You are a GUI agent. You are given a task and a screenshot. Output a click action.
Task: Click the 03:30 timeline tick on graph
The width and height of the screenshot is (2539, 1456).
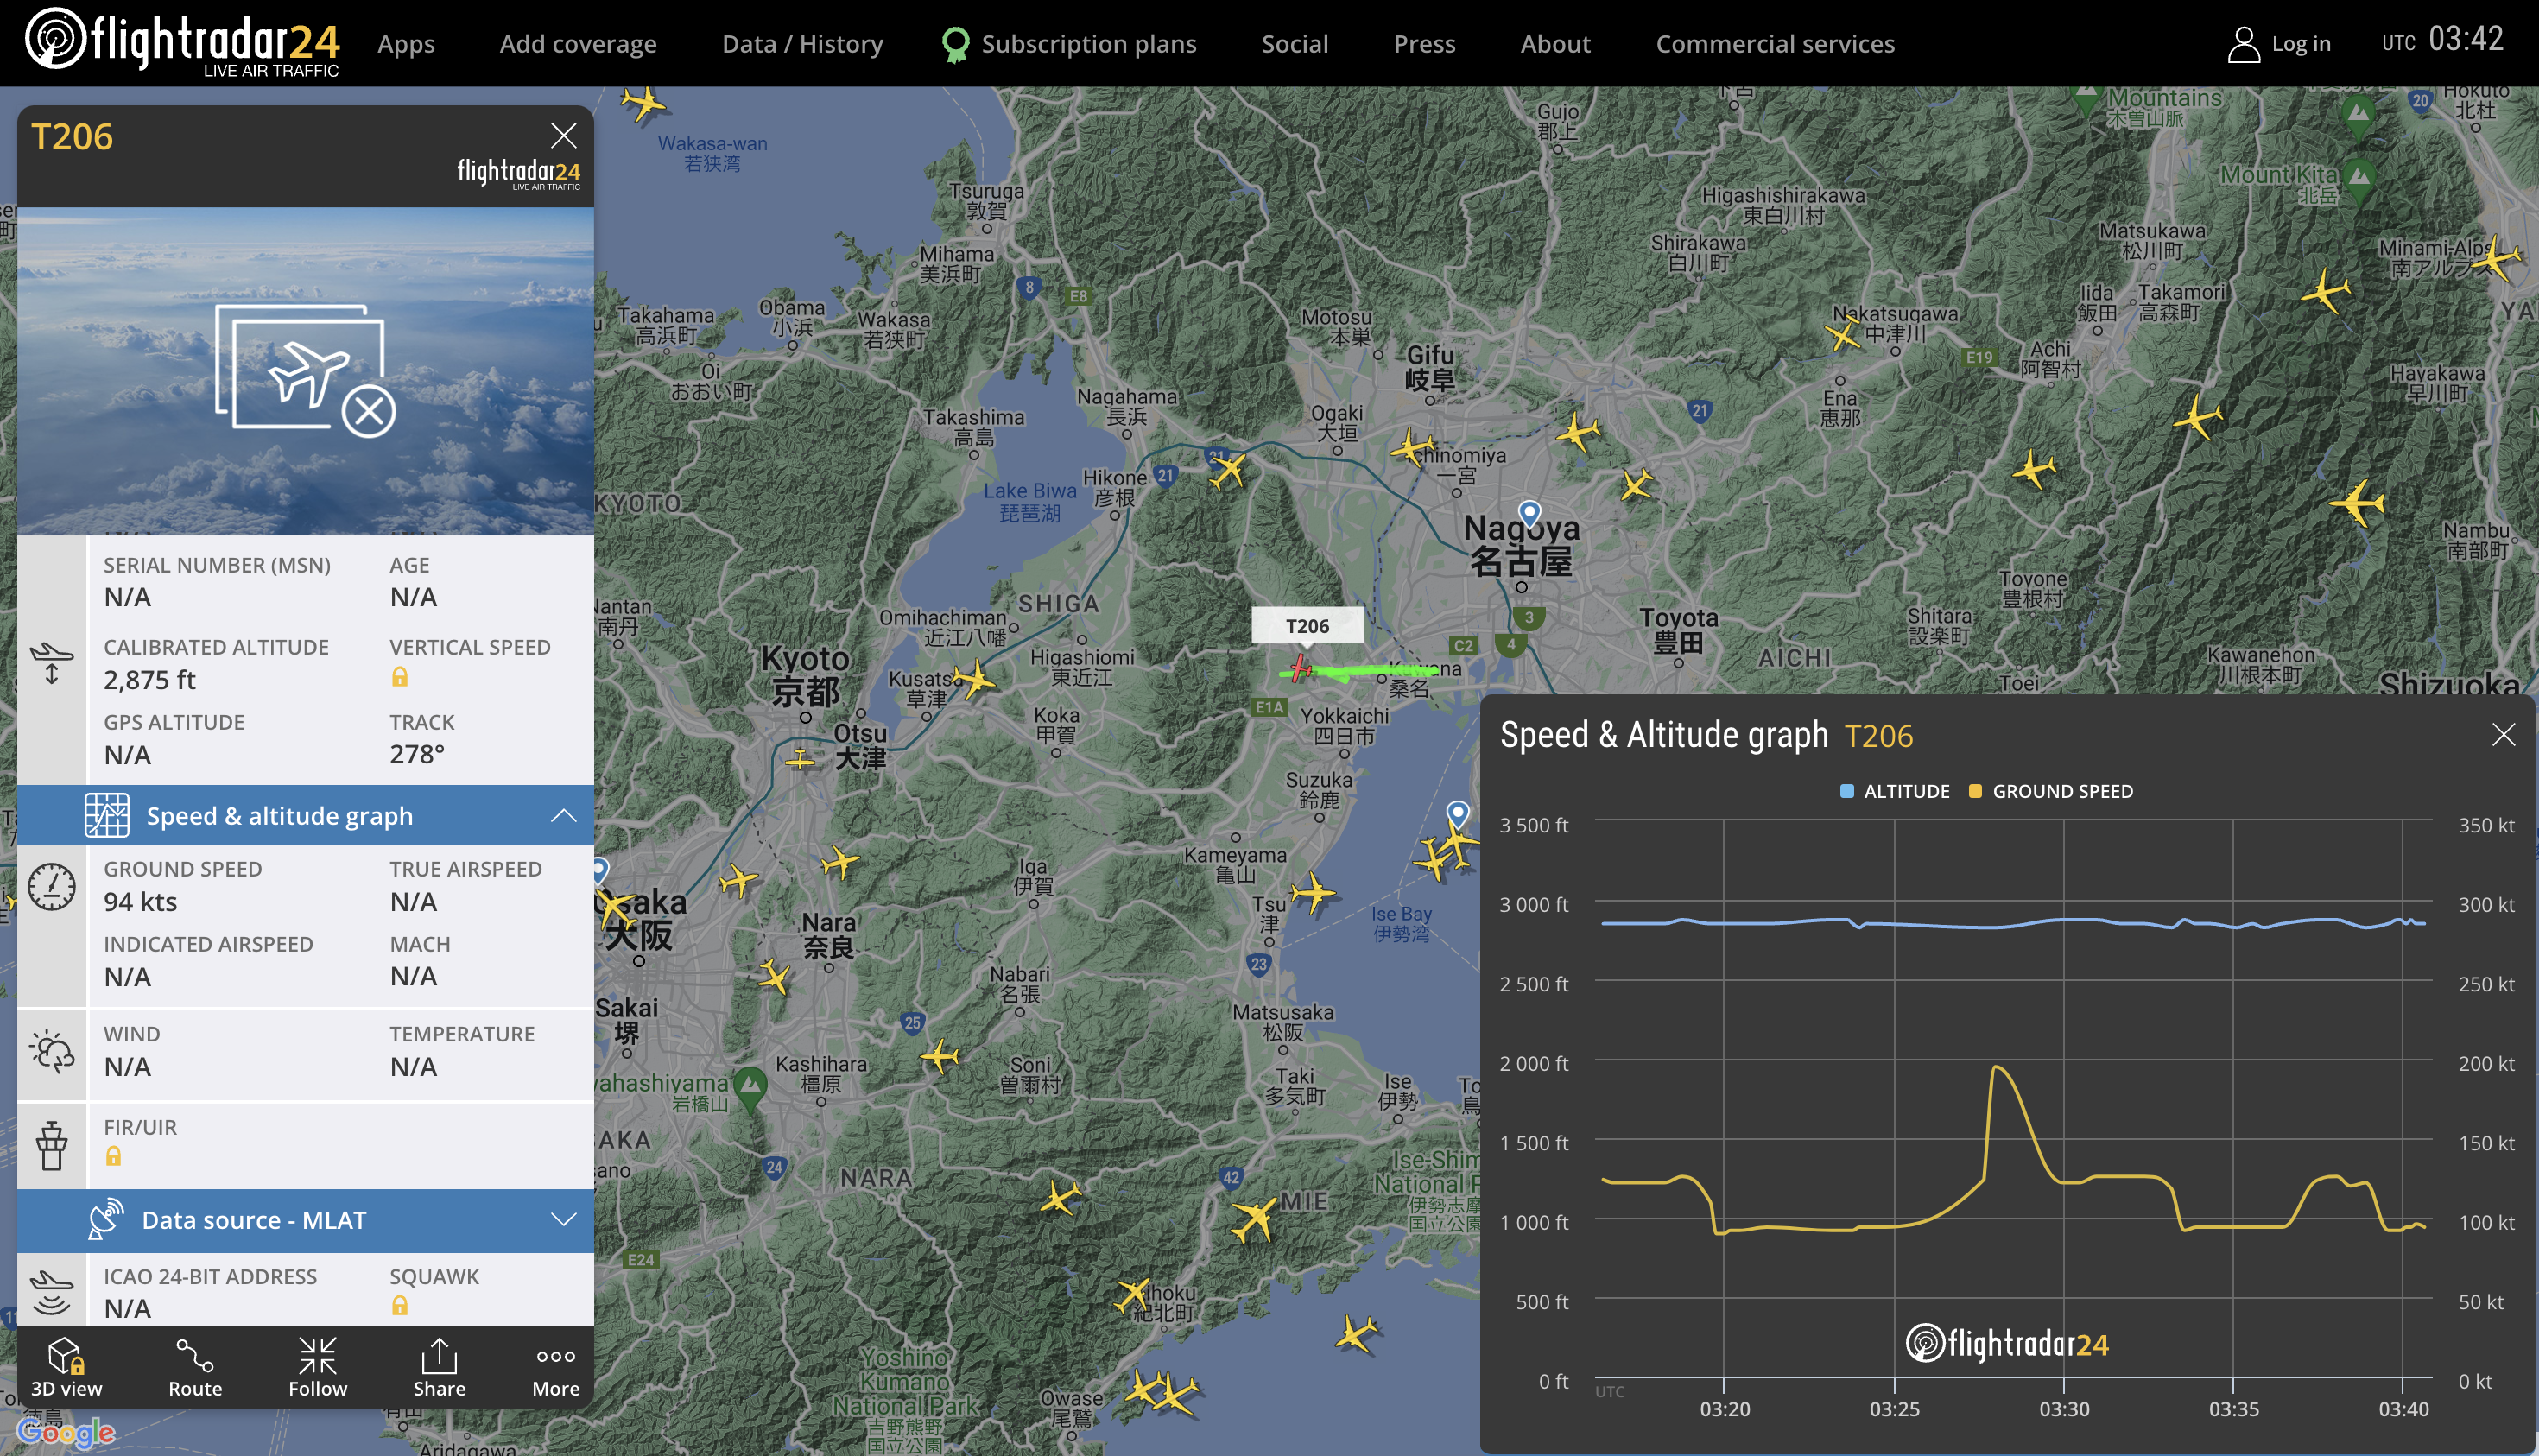(2063, 1408)
